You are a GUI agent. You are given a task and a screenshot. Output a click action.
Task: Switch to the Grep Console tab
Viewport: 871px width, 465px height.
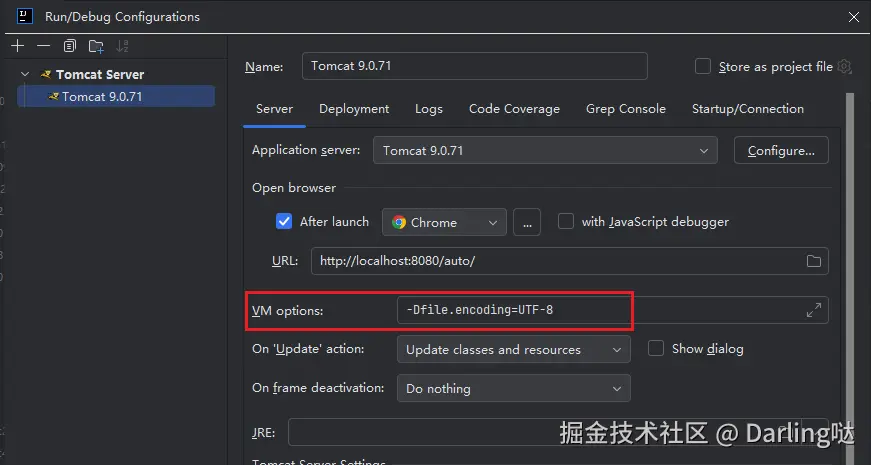[x=625, y=109]
